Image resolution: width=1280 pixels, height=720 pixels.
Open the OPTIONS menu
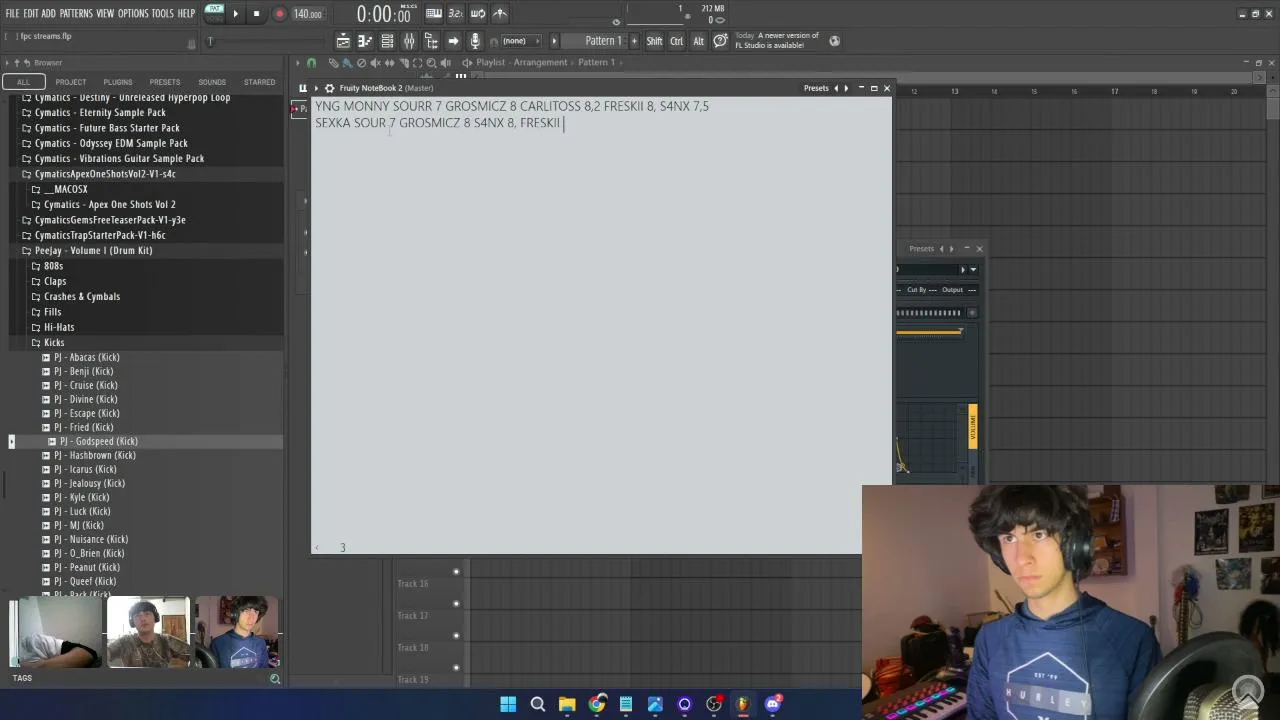click(133, 14)
